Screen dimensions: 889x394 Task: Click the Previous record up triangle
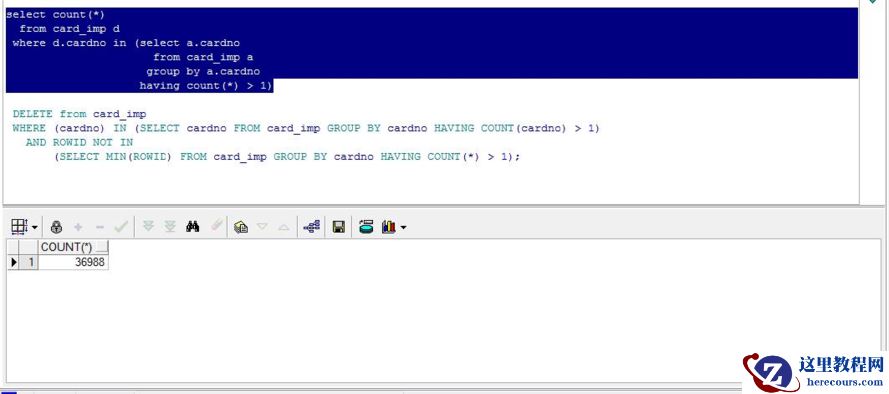coord(284,227)
